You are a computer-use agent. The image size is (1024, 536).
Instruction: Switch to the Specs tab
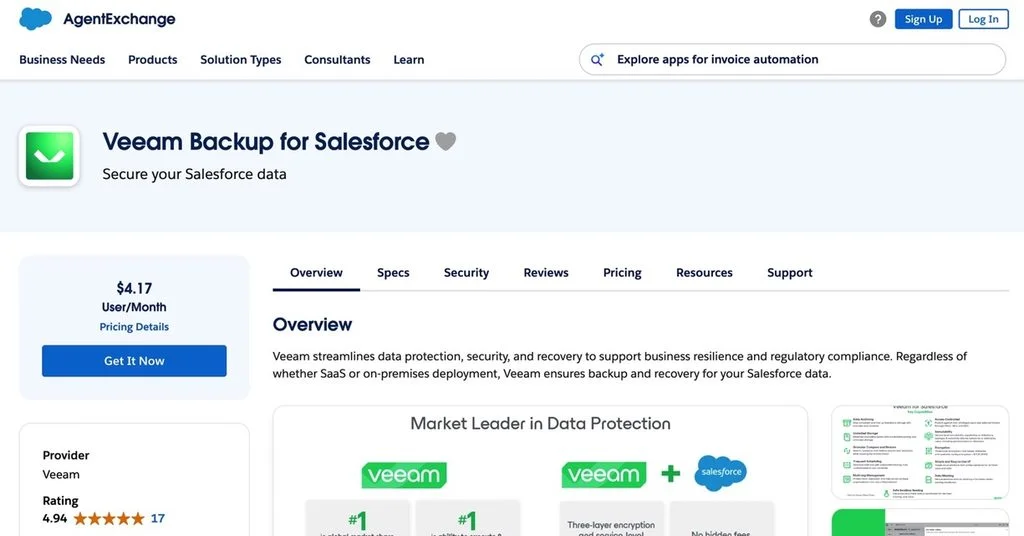(x=393, y=273)
